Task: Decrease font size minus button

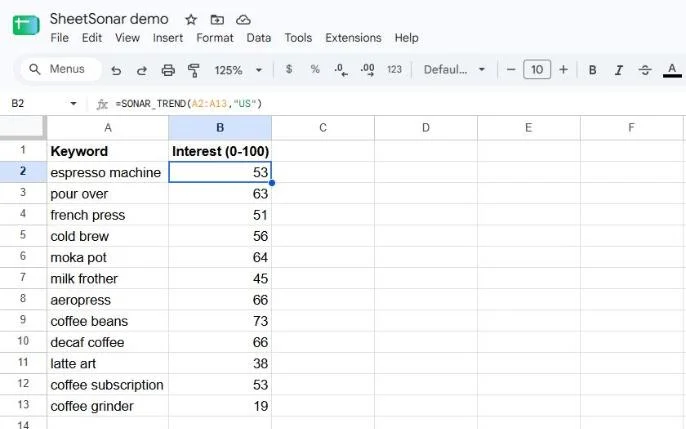Action: (511, 70)
